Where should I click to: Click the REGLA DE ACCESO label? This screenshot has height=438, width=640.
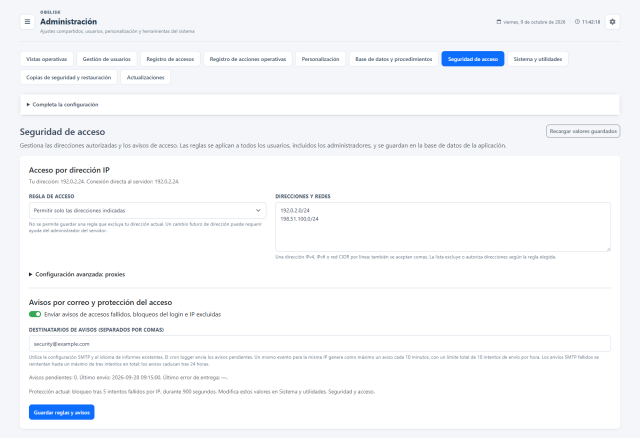tap(51, 196)
